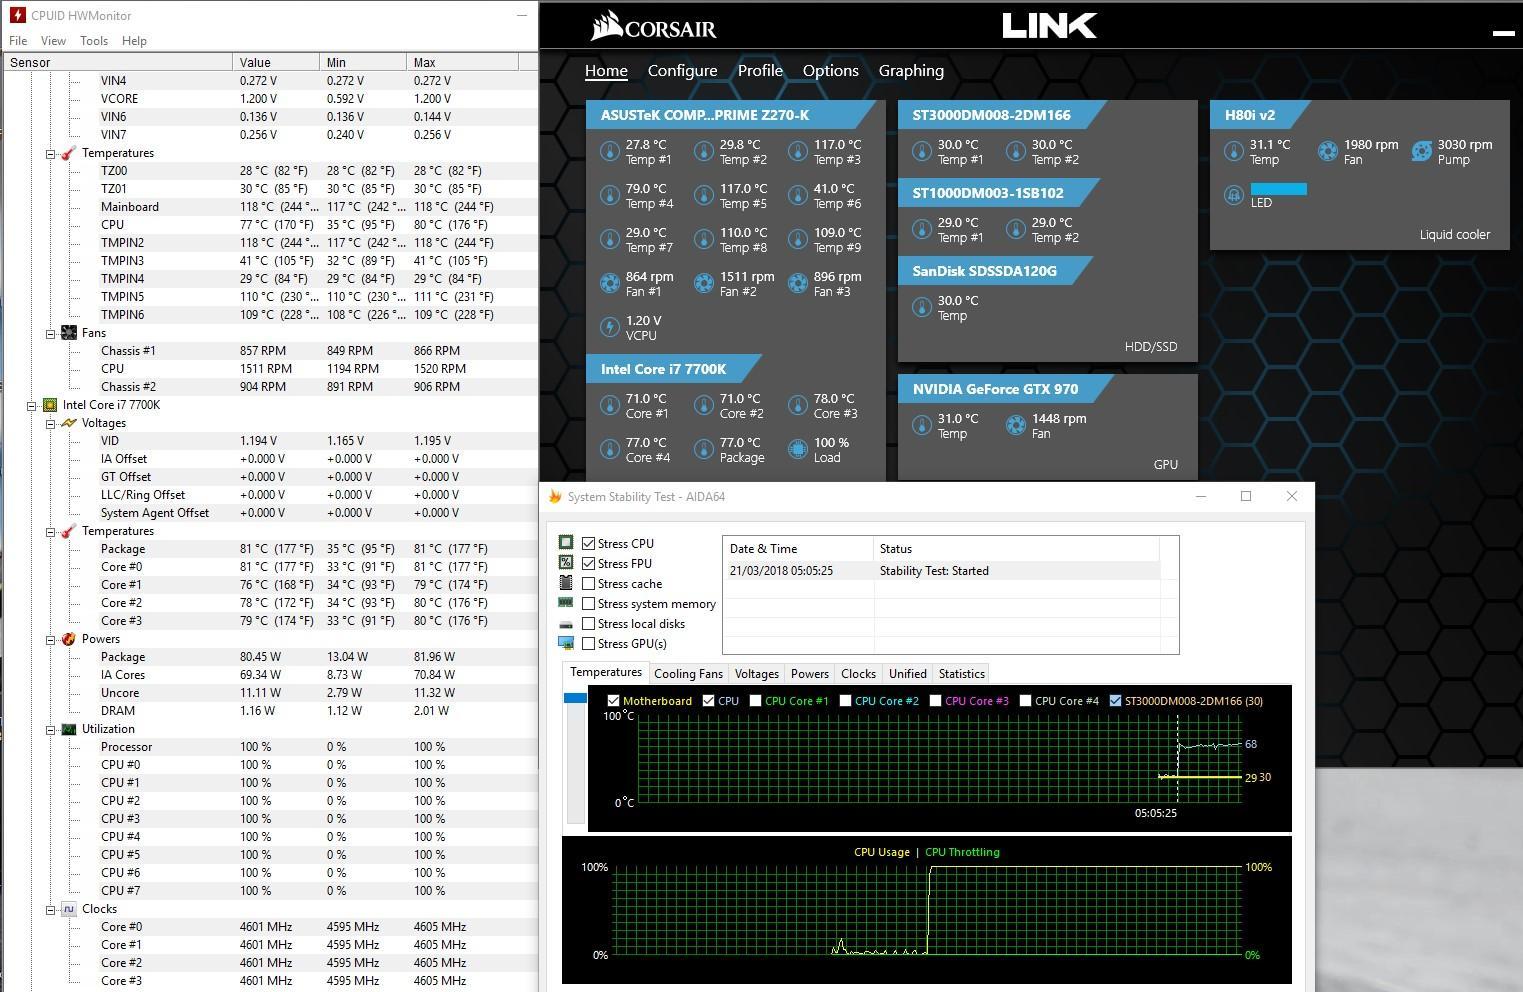Screen dimensions: 1523x992
Task: Open Graphing in Corsair Link
Action: click(911, 71)
